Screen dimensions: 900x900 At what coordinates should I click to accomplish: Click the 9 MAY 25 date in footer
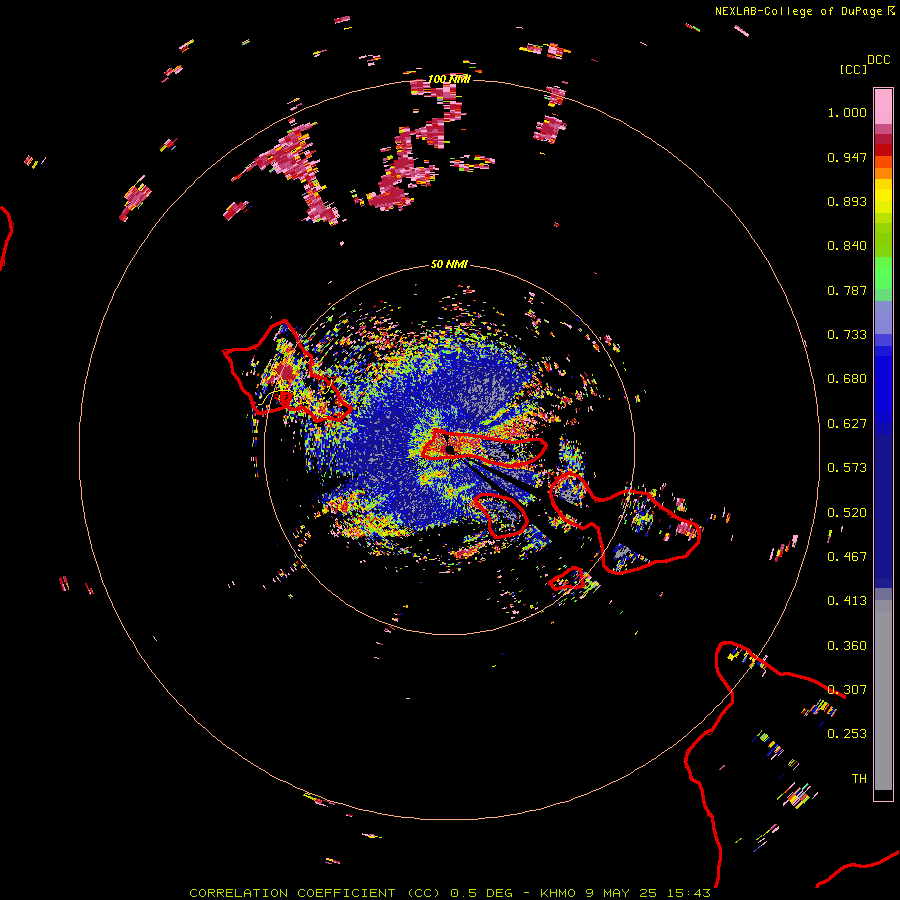click(623, 893)
